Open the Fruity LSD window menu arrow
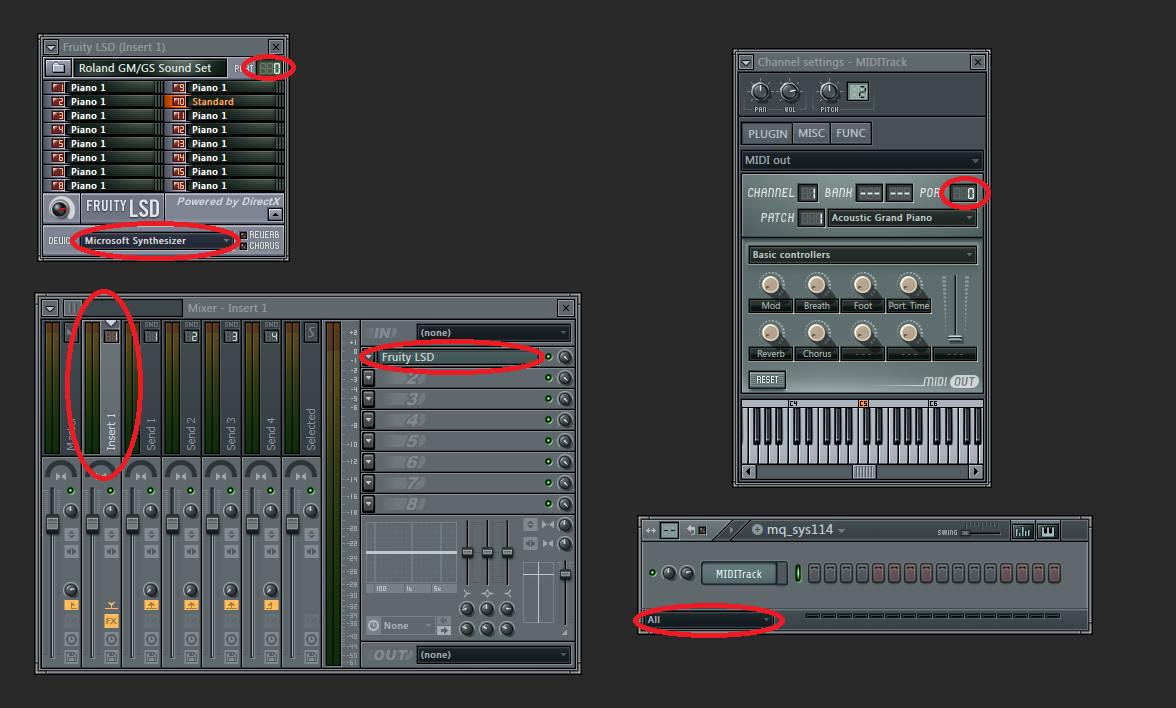The image size is (1176, 708). pos(51,47)
